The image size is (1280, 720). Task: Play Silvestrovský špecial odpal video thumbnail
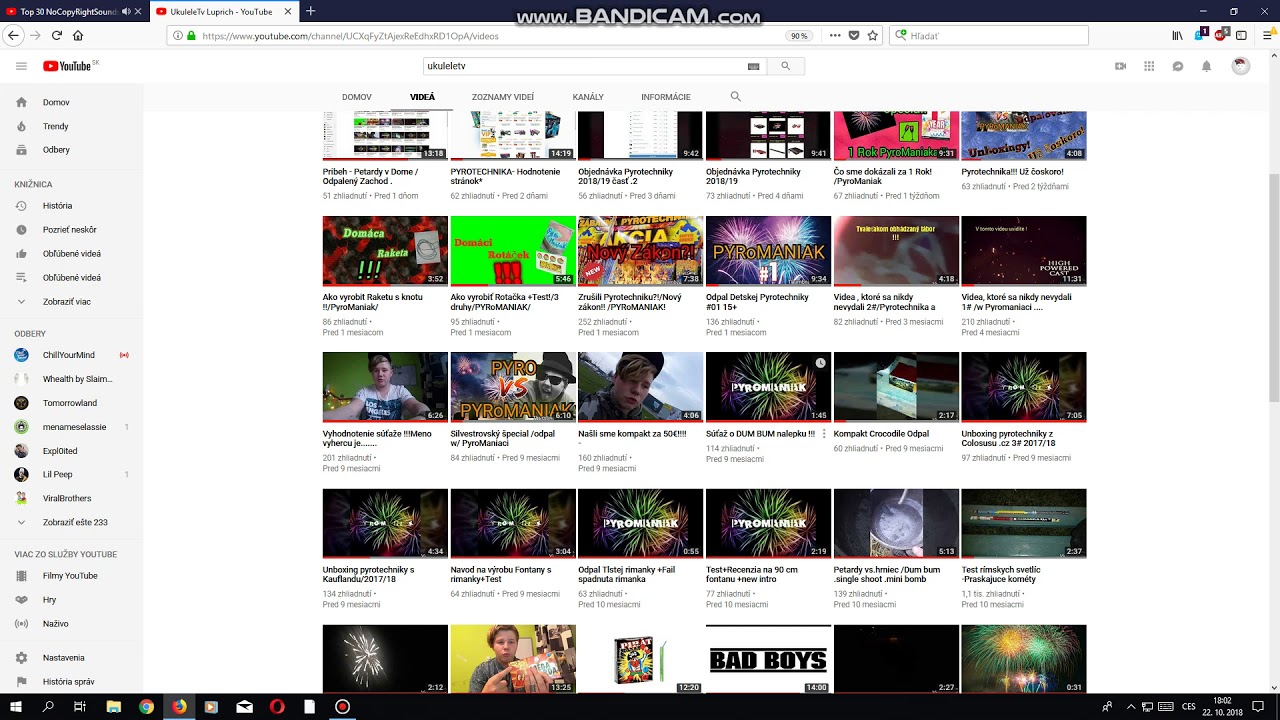point(513,387)
